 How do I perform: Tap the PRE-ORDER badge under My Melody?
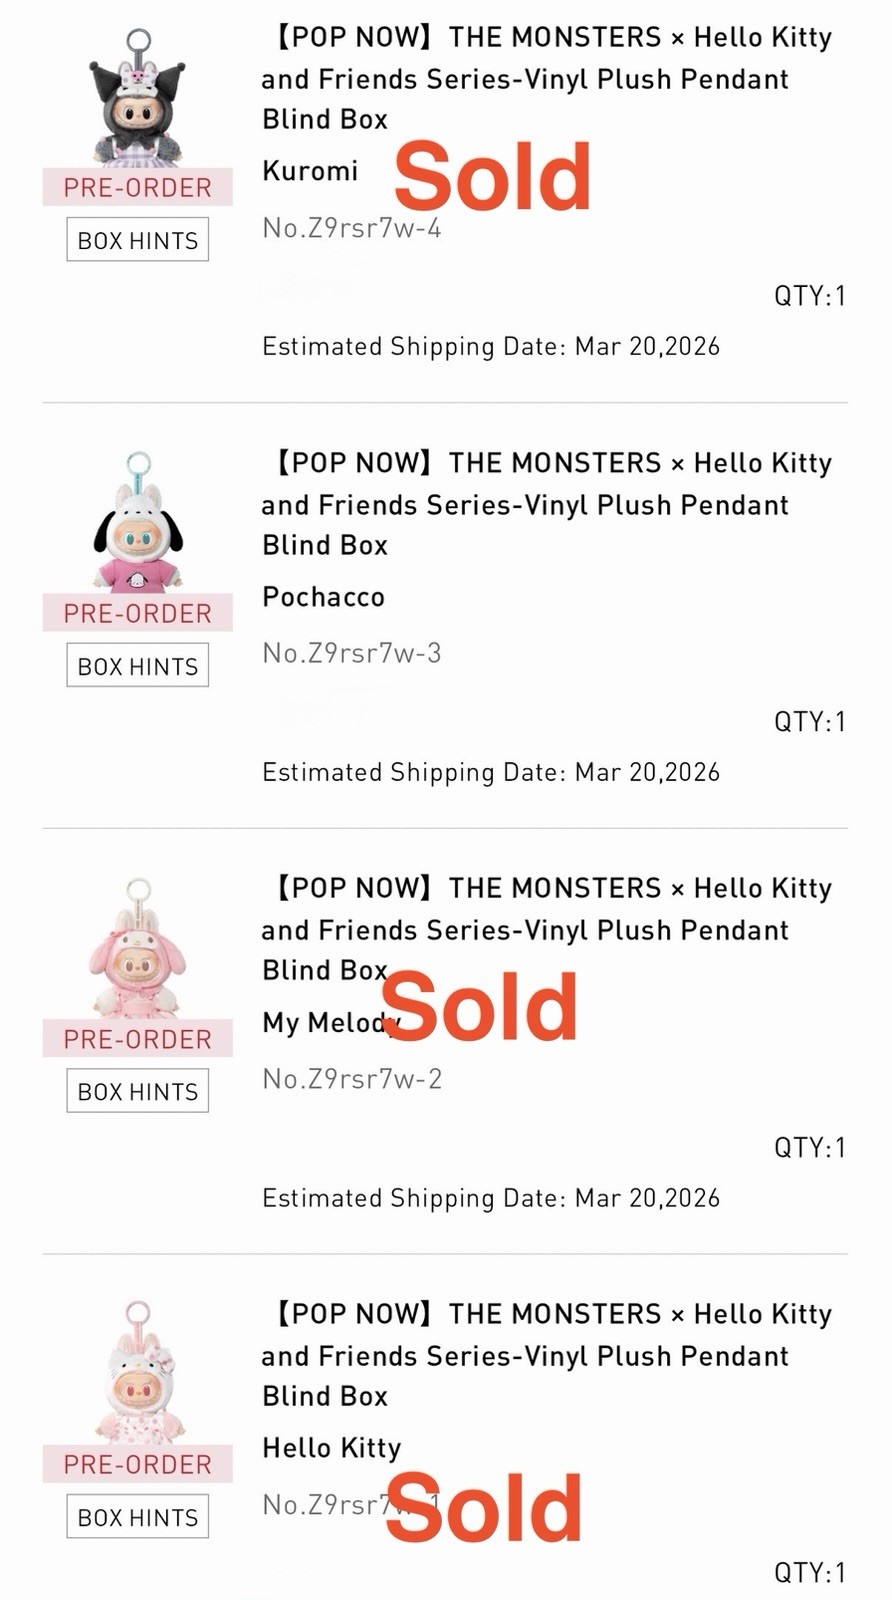click(x=138, y=1039)
